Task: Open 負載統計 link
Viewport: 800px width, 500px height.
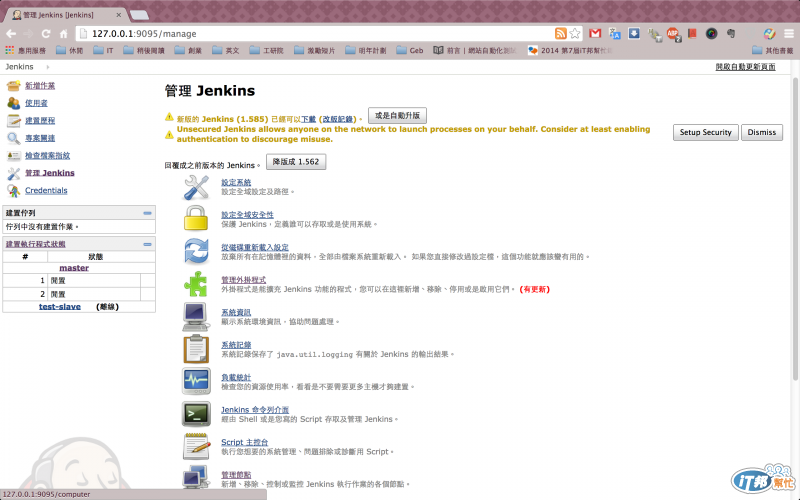Action: tap(236, 377)
